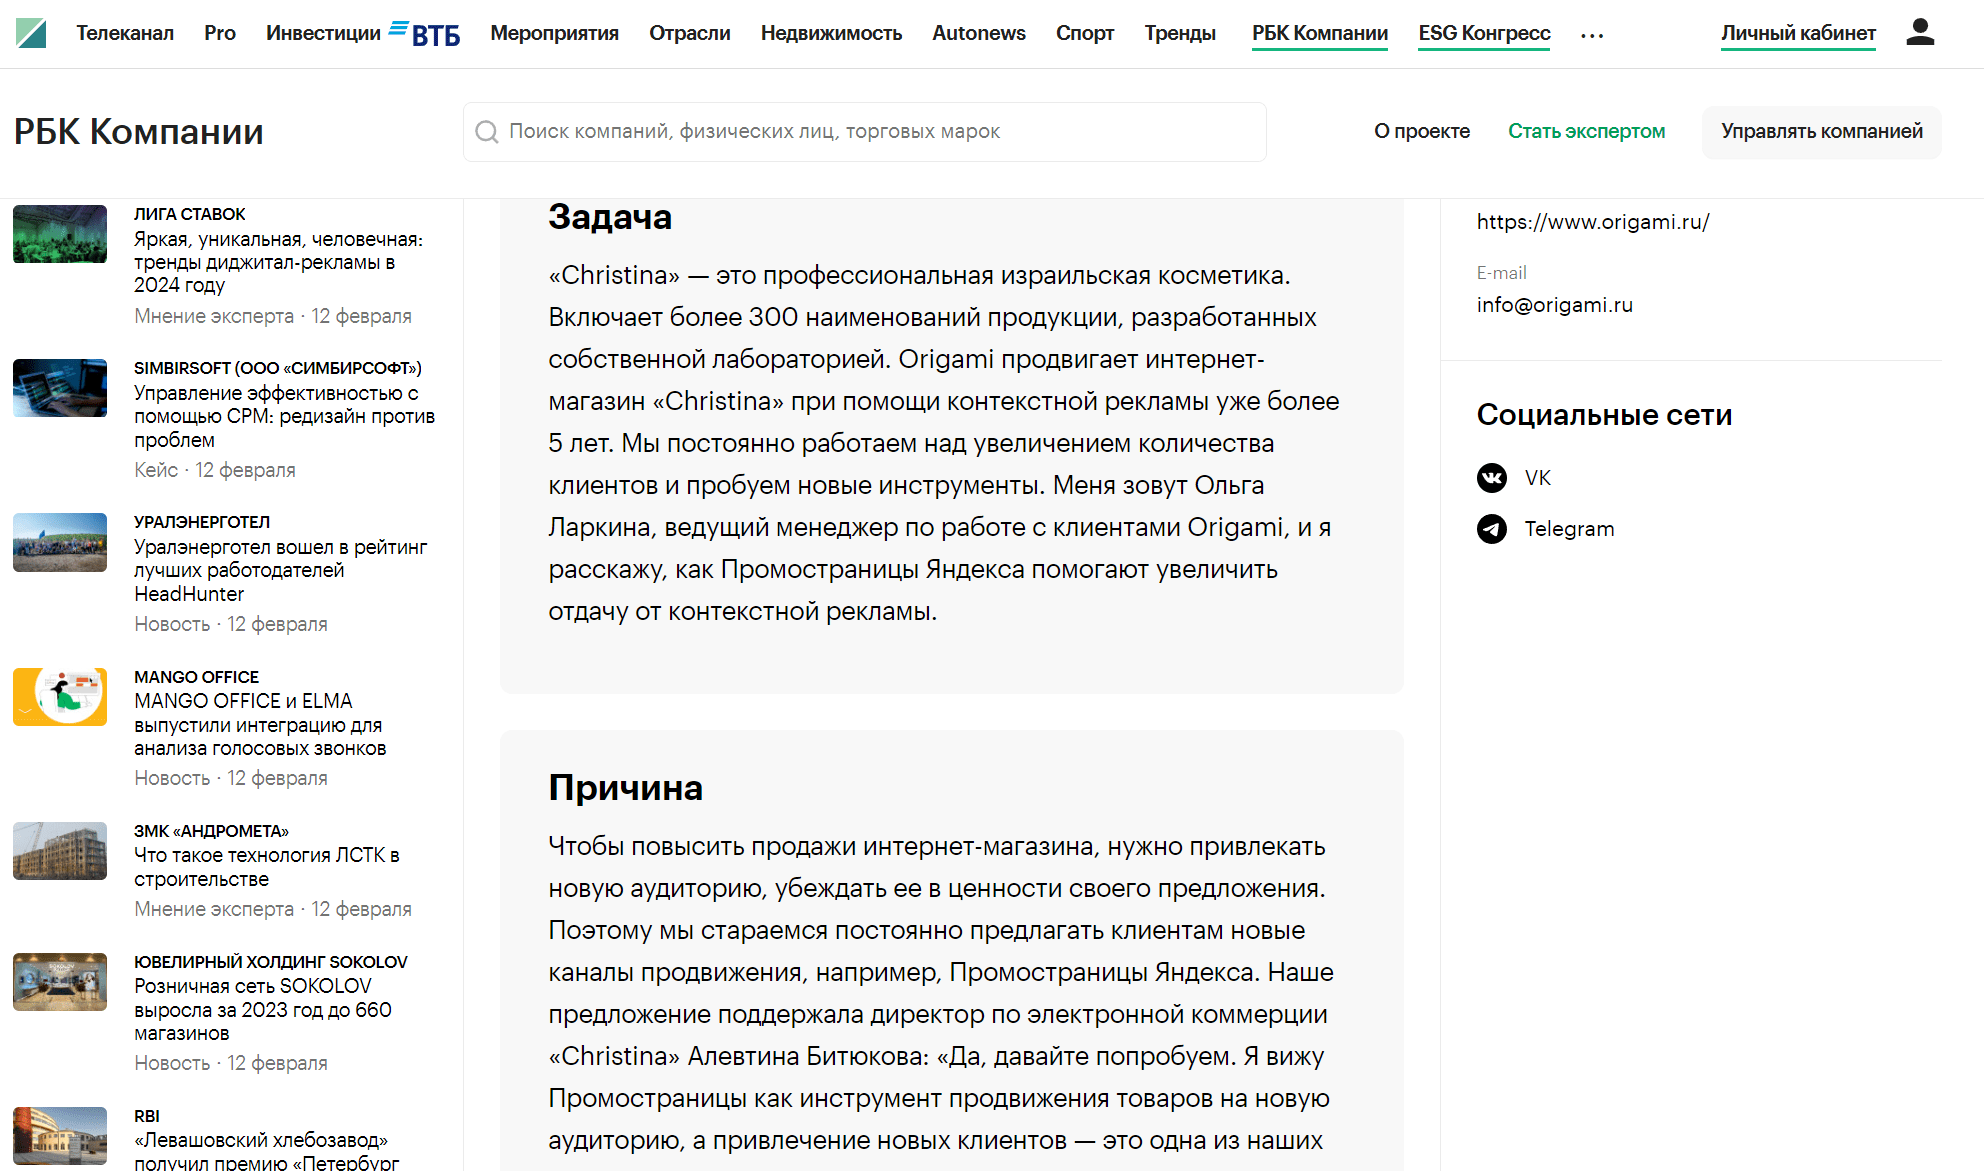Open Телеканал in the top menu
This screenshot has height=1171, width=1984.
click(x=125, y=33)
